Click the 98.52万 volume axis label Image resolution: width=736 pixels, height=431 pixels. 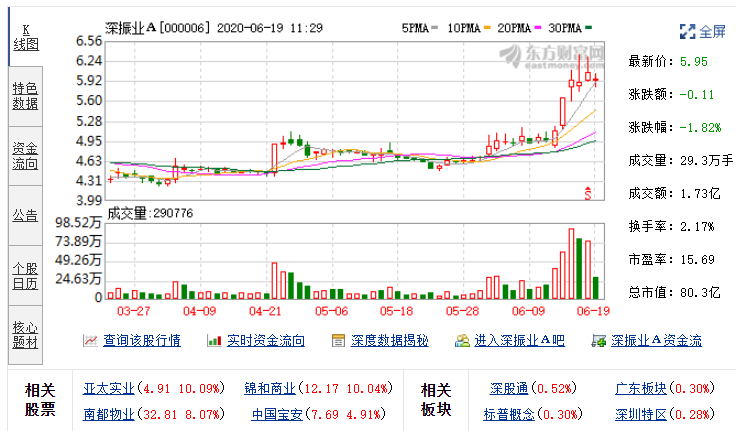pos(78,222)
